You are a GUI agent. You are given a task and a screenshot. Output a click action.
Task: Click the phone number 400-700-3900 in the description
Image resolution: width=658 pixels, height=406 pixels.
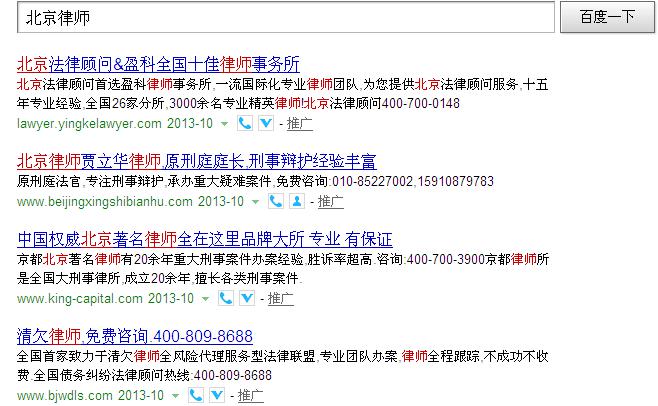[446, 259]
